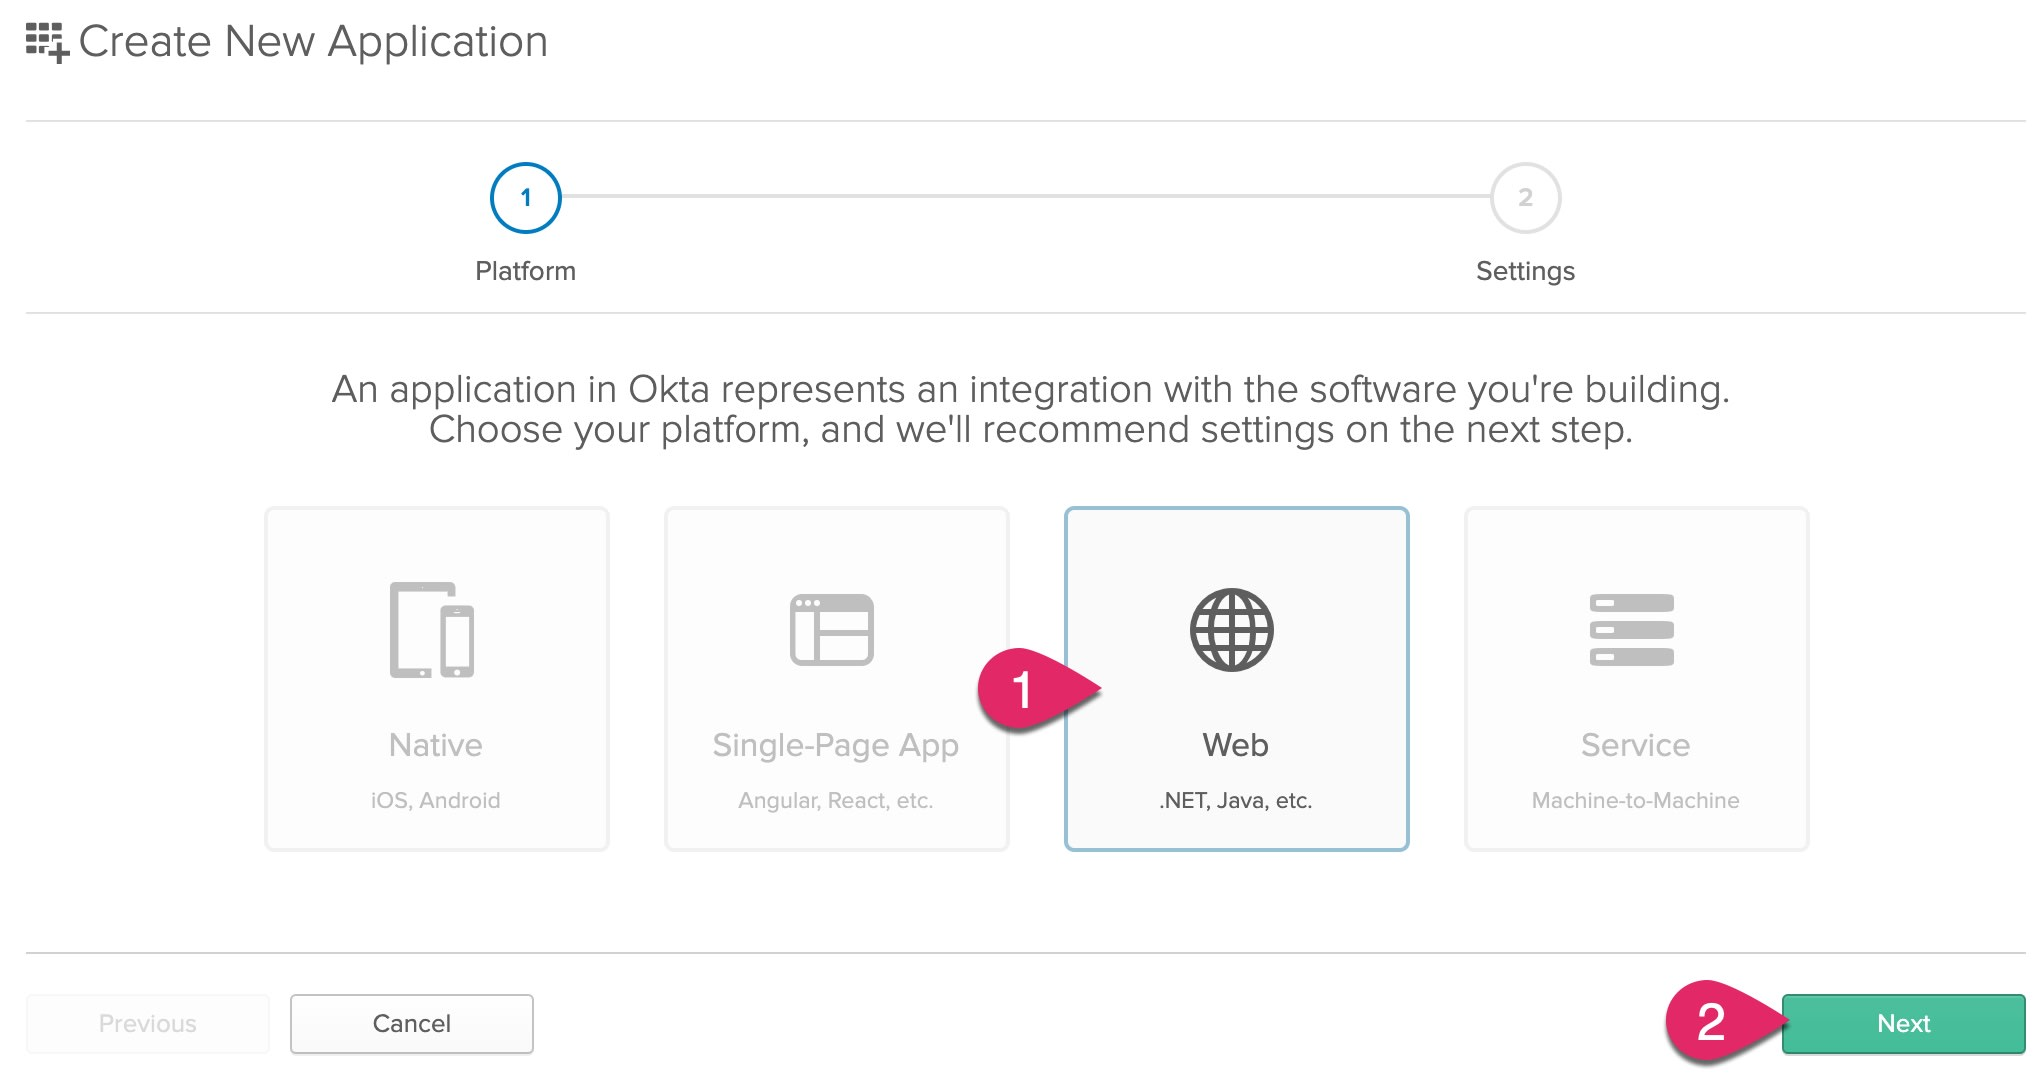Choose the Single-Page App platform card
The width and height of the screenshot is (2038, 1074).
(x=837, y=679)
